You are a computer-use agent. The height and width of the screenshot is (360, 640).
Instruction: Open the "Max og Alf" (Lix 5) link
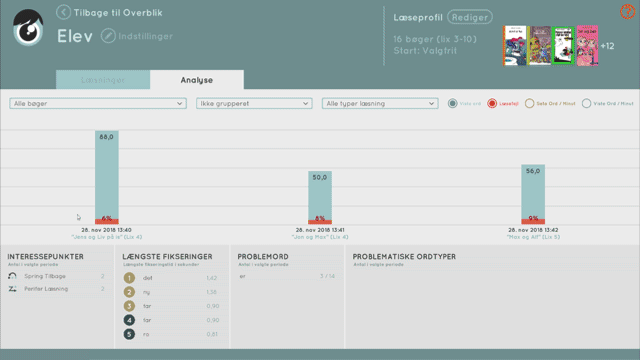coord(533,237)
